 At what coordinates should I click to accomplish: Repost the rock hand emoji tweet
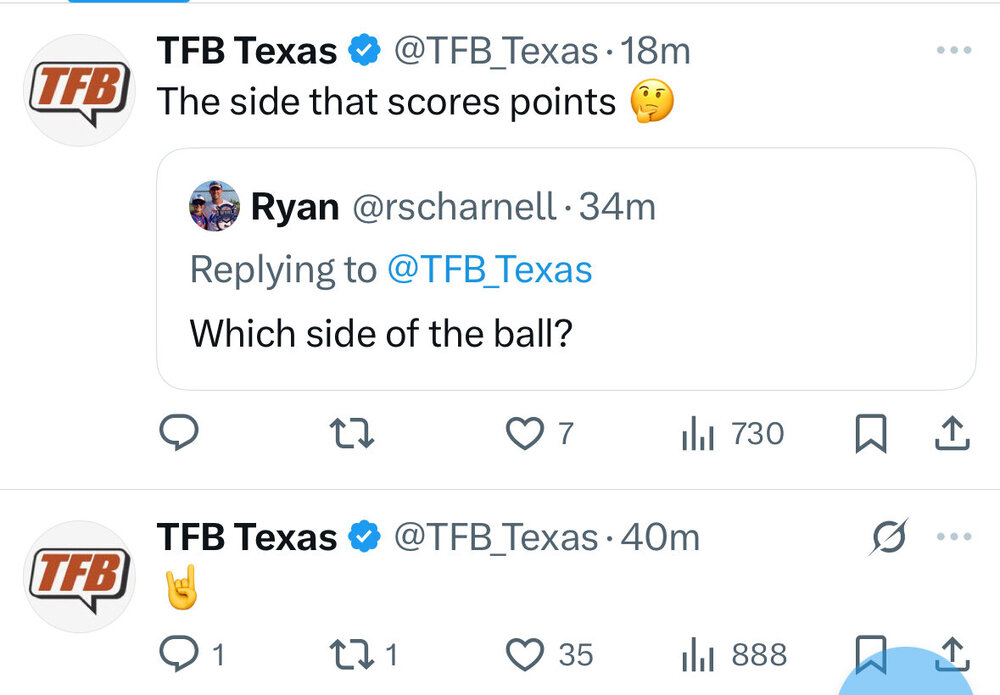[351, 655]
